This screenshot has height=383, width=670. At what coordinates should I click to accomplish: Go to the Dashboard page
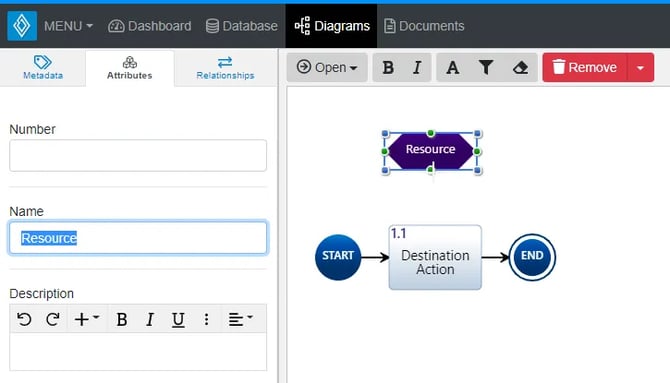(x=149, y=26)
